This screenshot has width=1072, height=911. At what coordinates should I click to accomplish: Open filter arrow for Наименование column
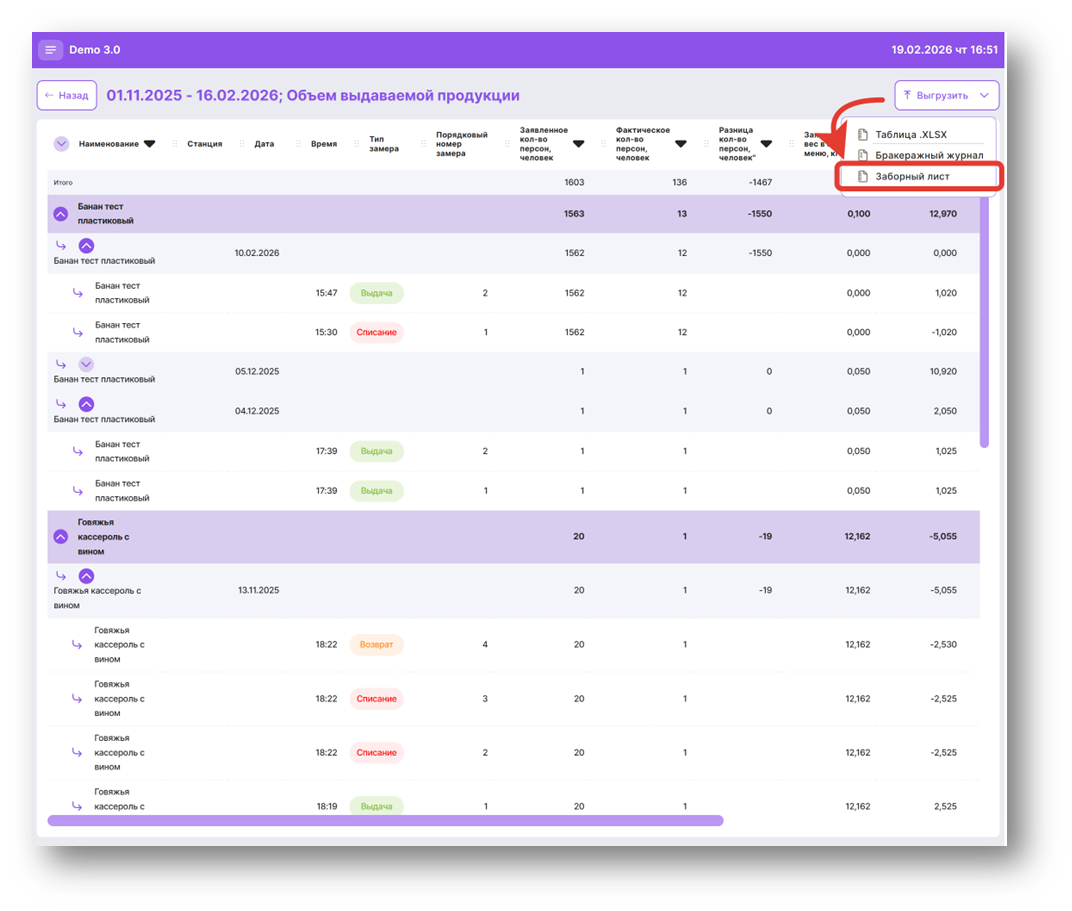pos(150,144)
